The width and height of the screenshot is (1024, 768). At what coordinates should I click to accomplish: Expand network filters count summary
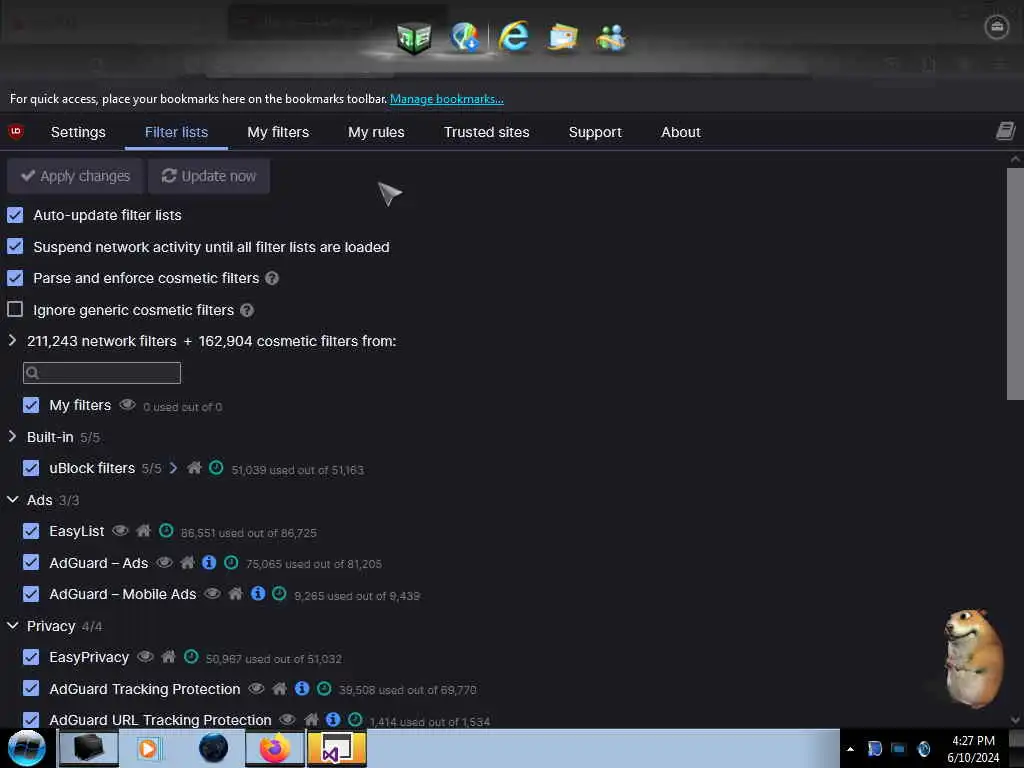(x=12, y=340)
